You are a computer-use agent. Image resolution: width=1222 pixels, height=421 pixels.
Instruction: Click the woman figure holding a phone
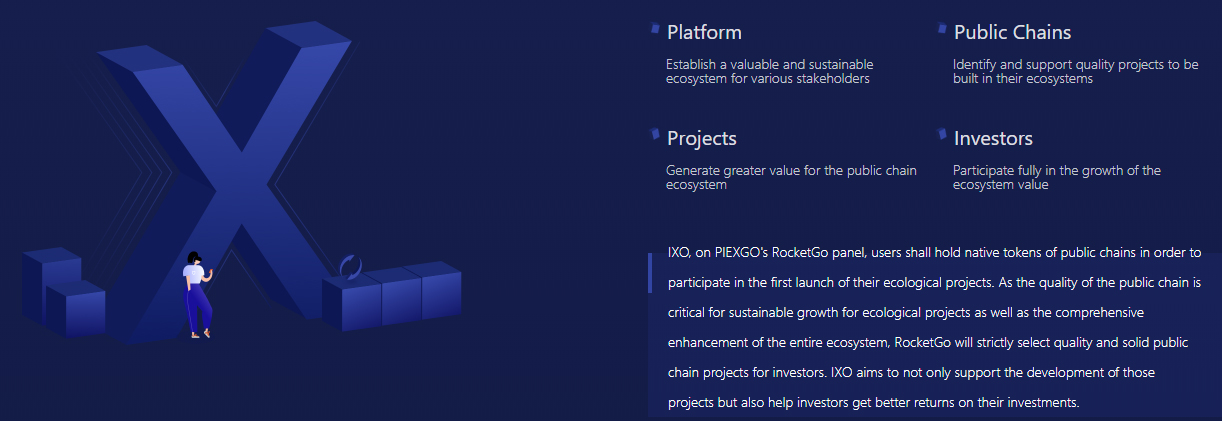[x=198, y=293]
